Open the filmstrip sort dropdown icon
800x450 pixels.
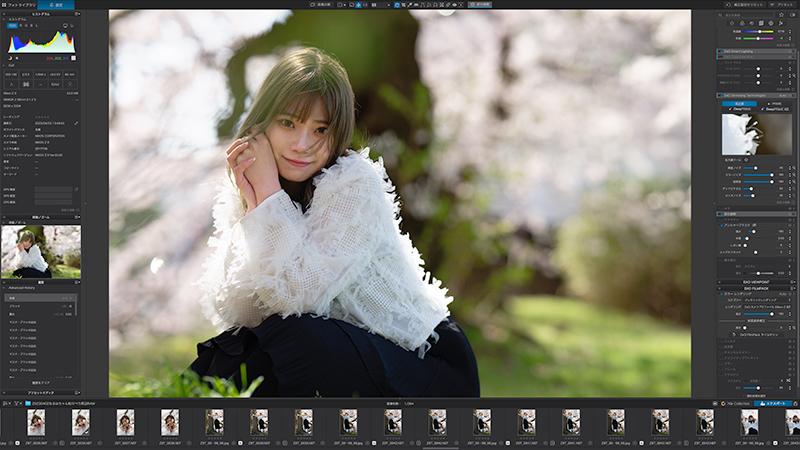click(x=7, y=403)
